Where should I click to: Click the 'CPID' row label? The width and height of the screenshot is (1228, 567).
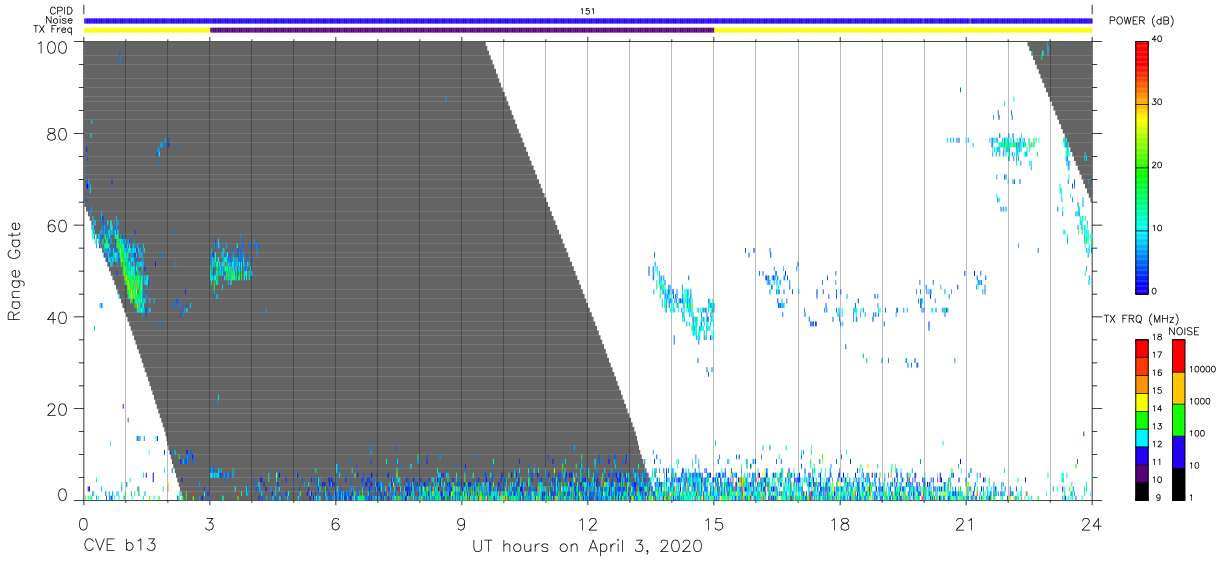(61, 11)
